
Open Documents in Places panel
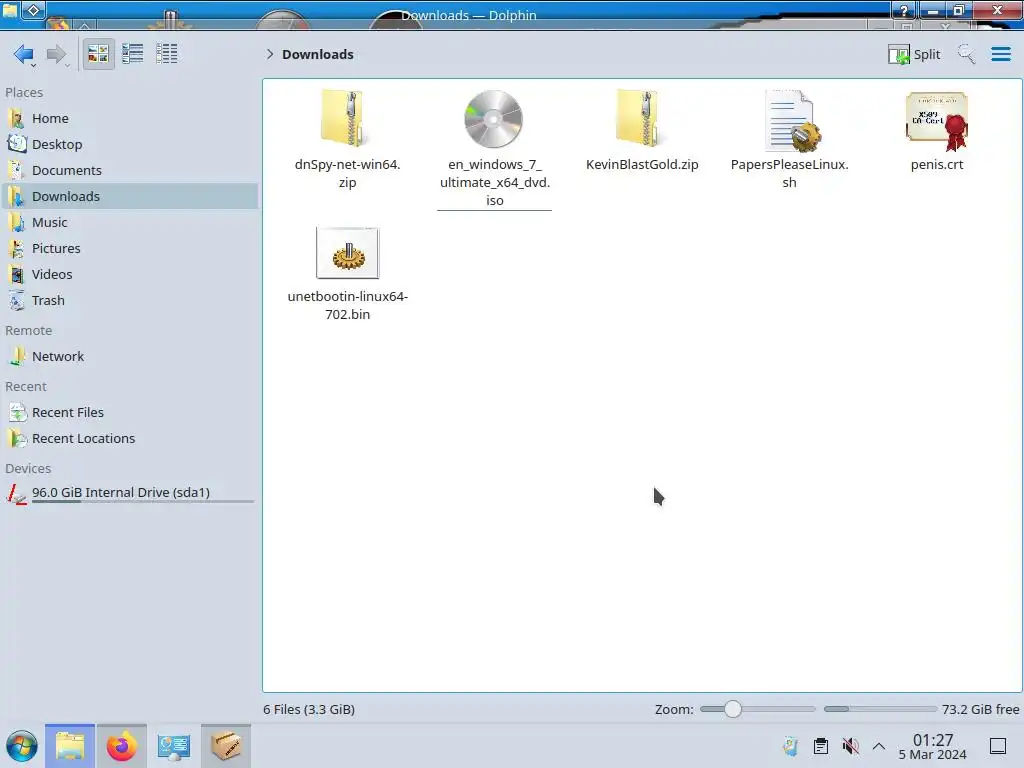[x=130, y=170]
